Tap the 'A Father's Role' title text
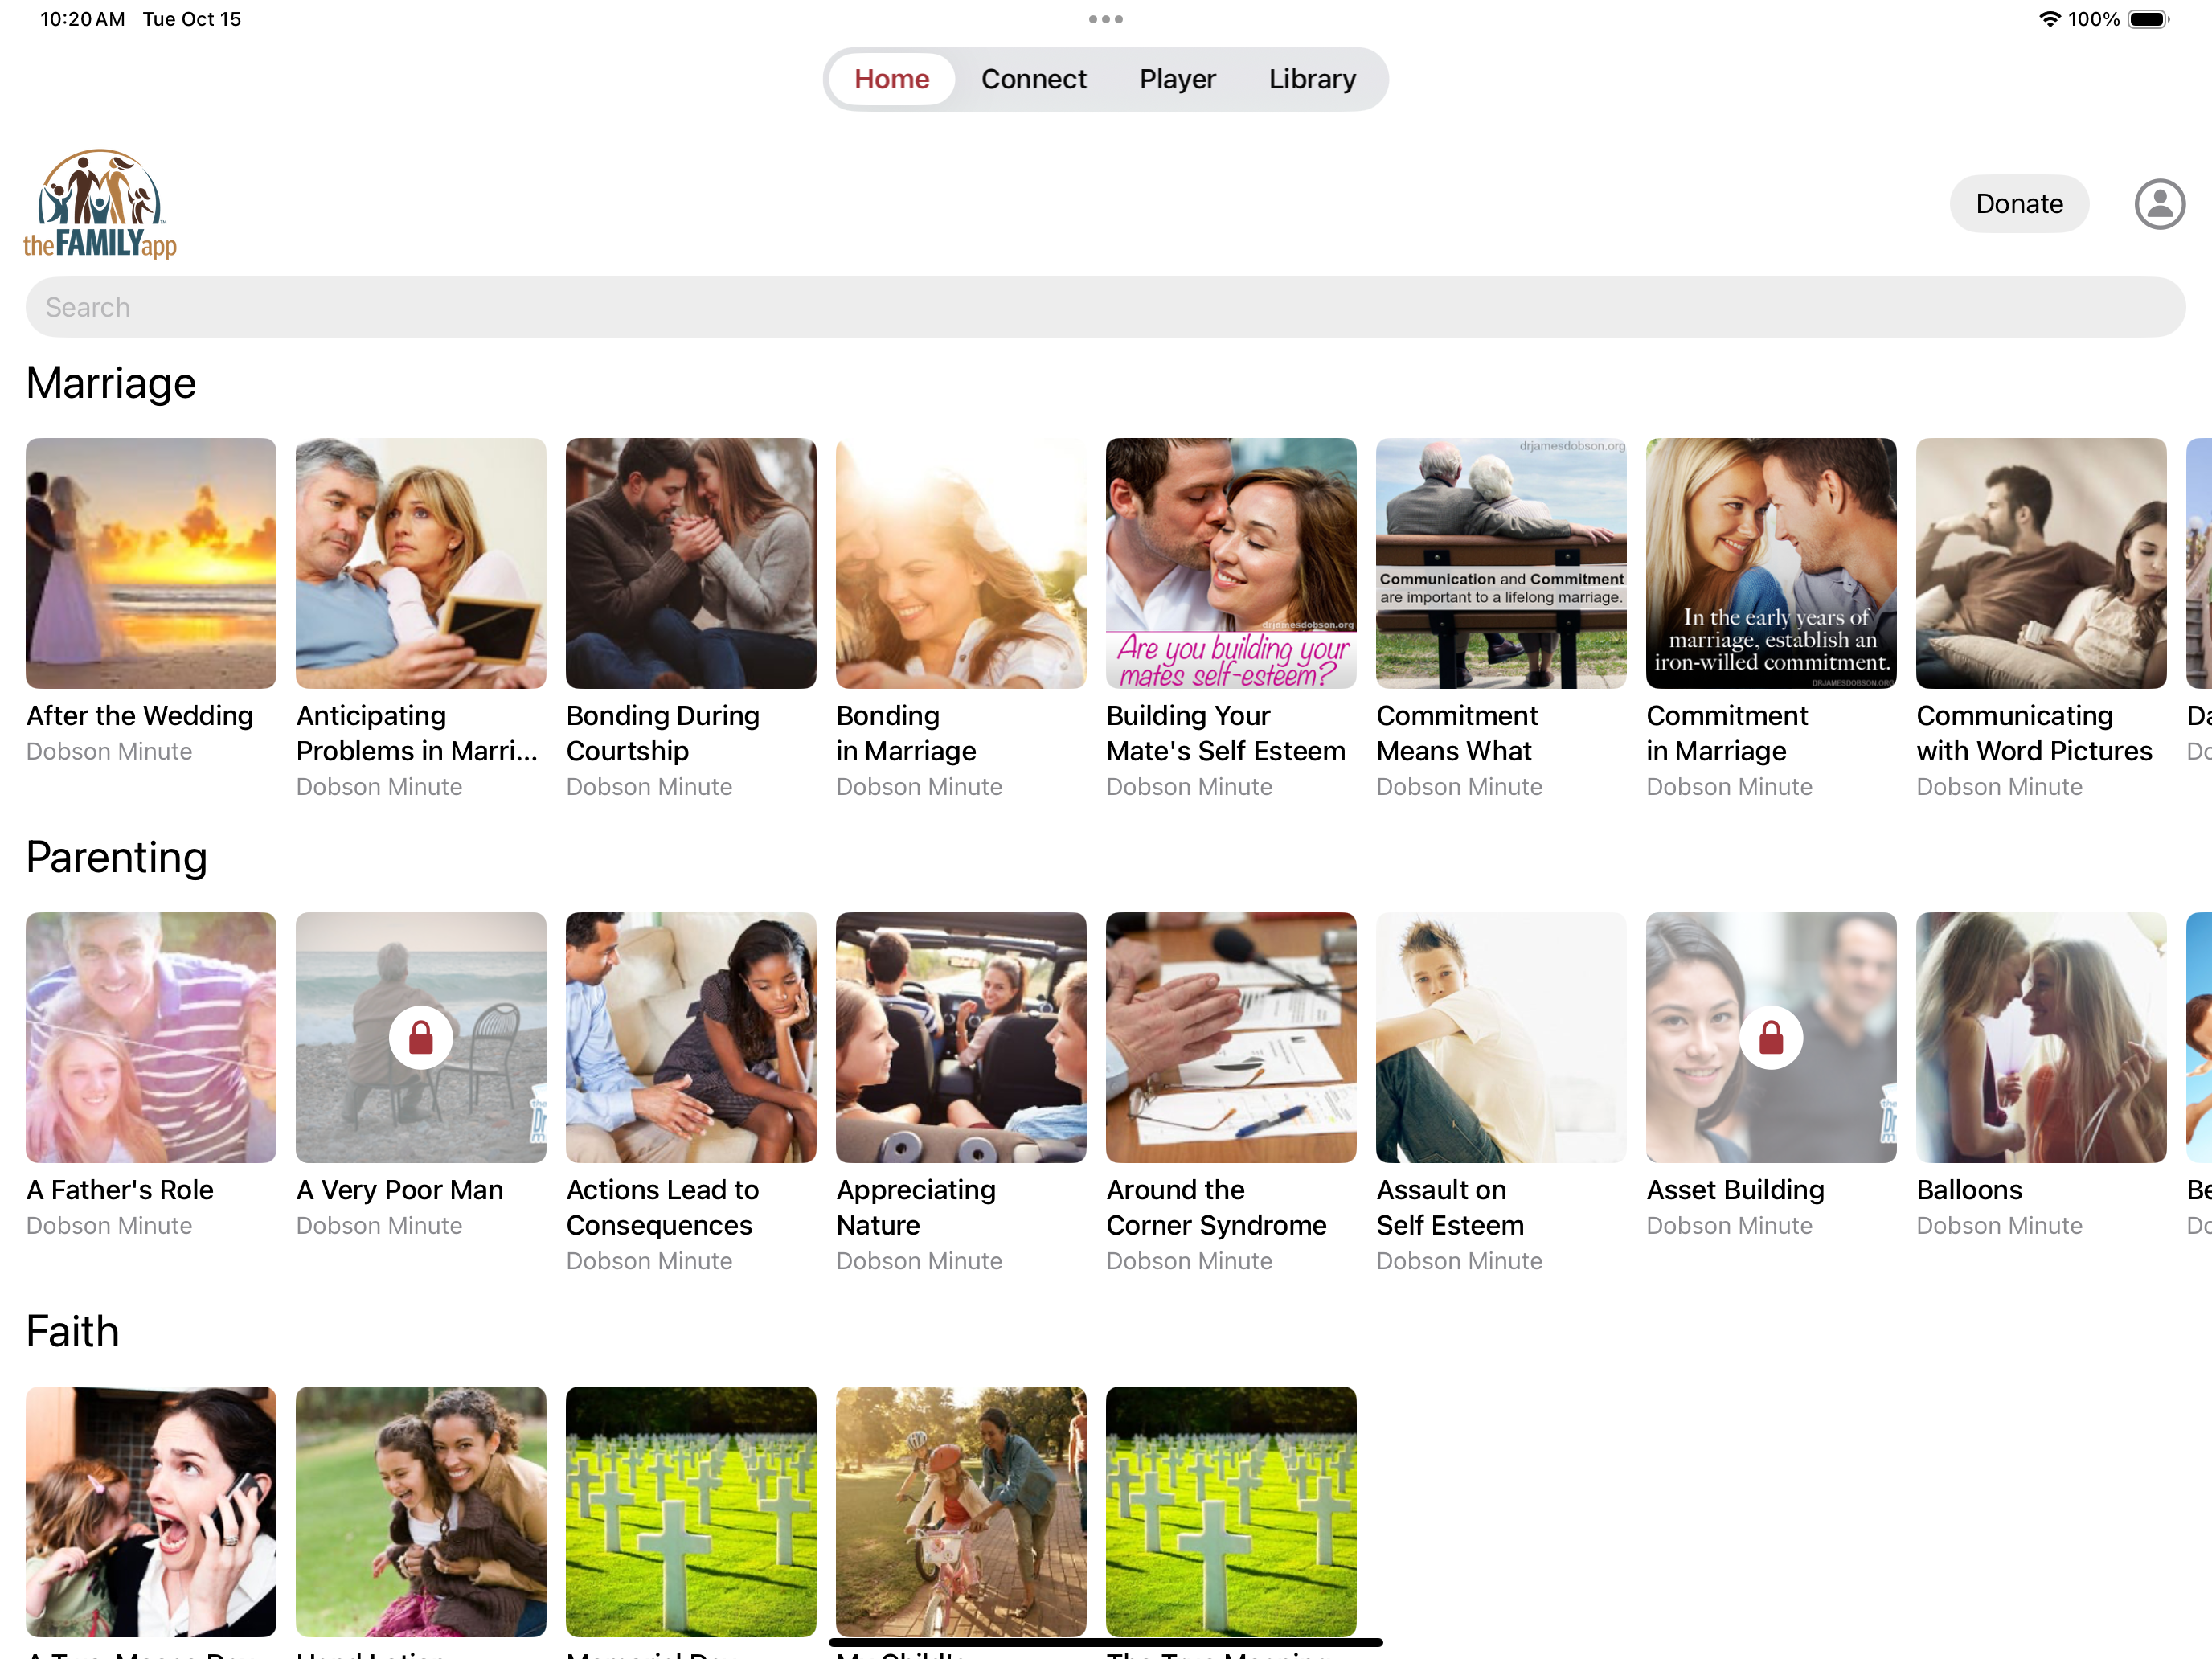This screenshot has width=2212, height=1659. (120, 1190)
